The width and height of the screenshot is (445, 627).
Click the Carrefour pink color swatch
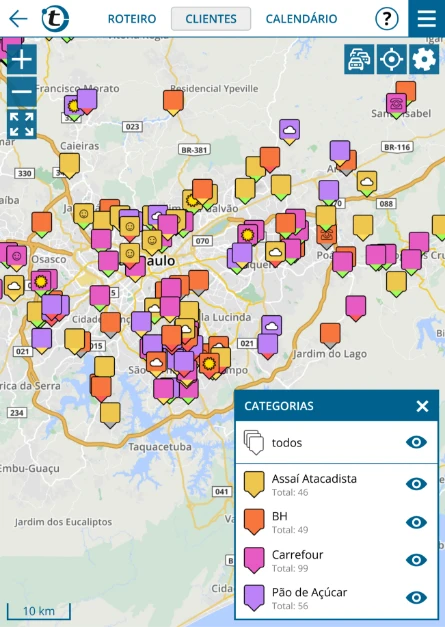(254, 560)
